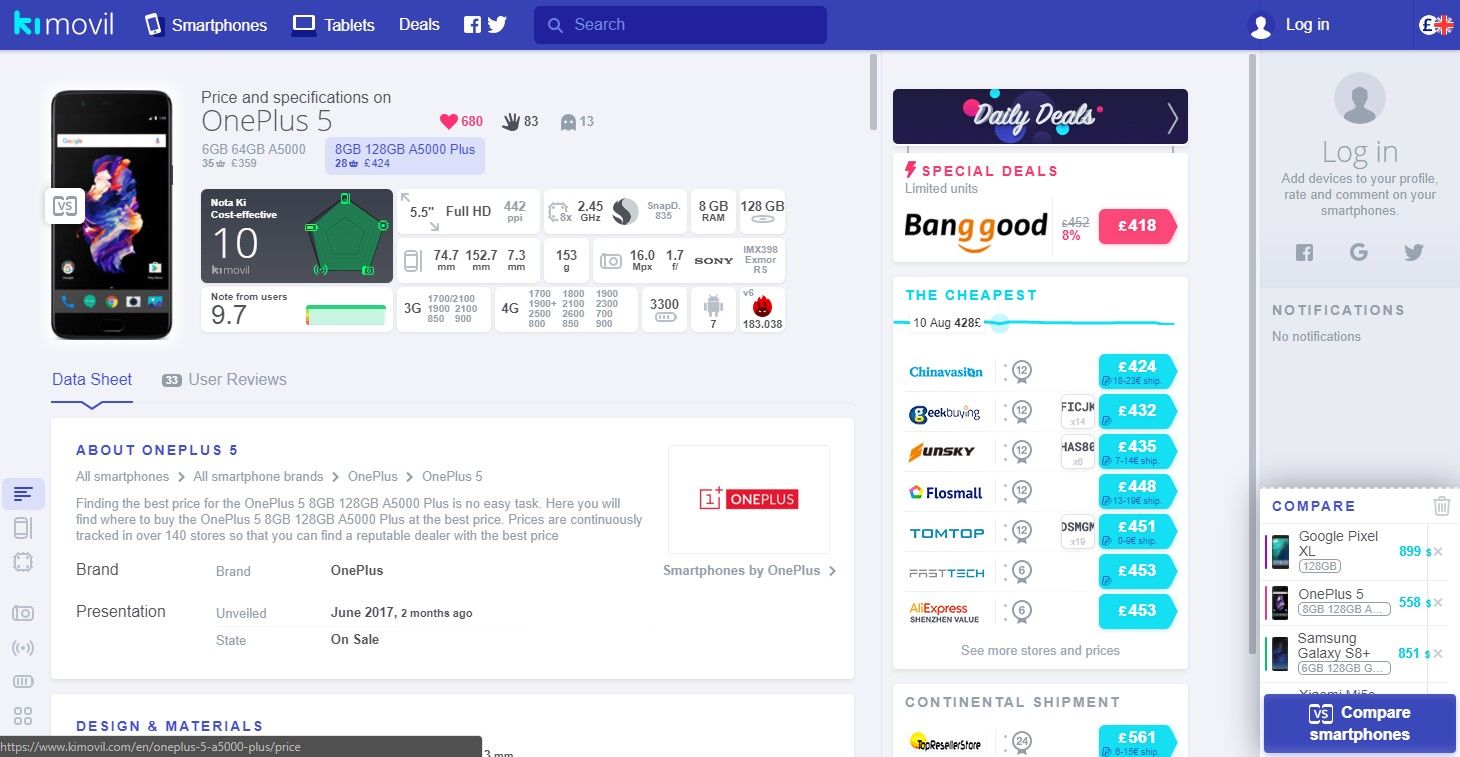Screen dimensions: 1460x757
Task: Focus the Search input field
Action: (x=680, y=25)
